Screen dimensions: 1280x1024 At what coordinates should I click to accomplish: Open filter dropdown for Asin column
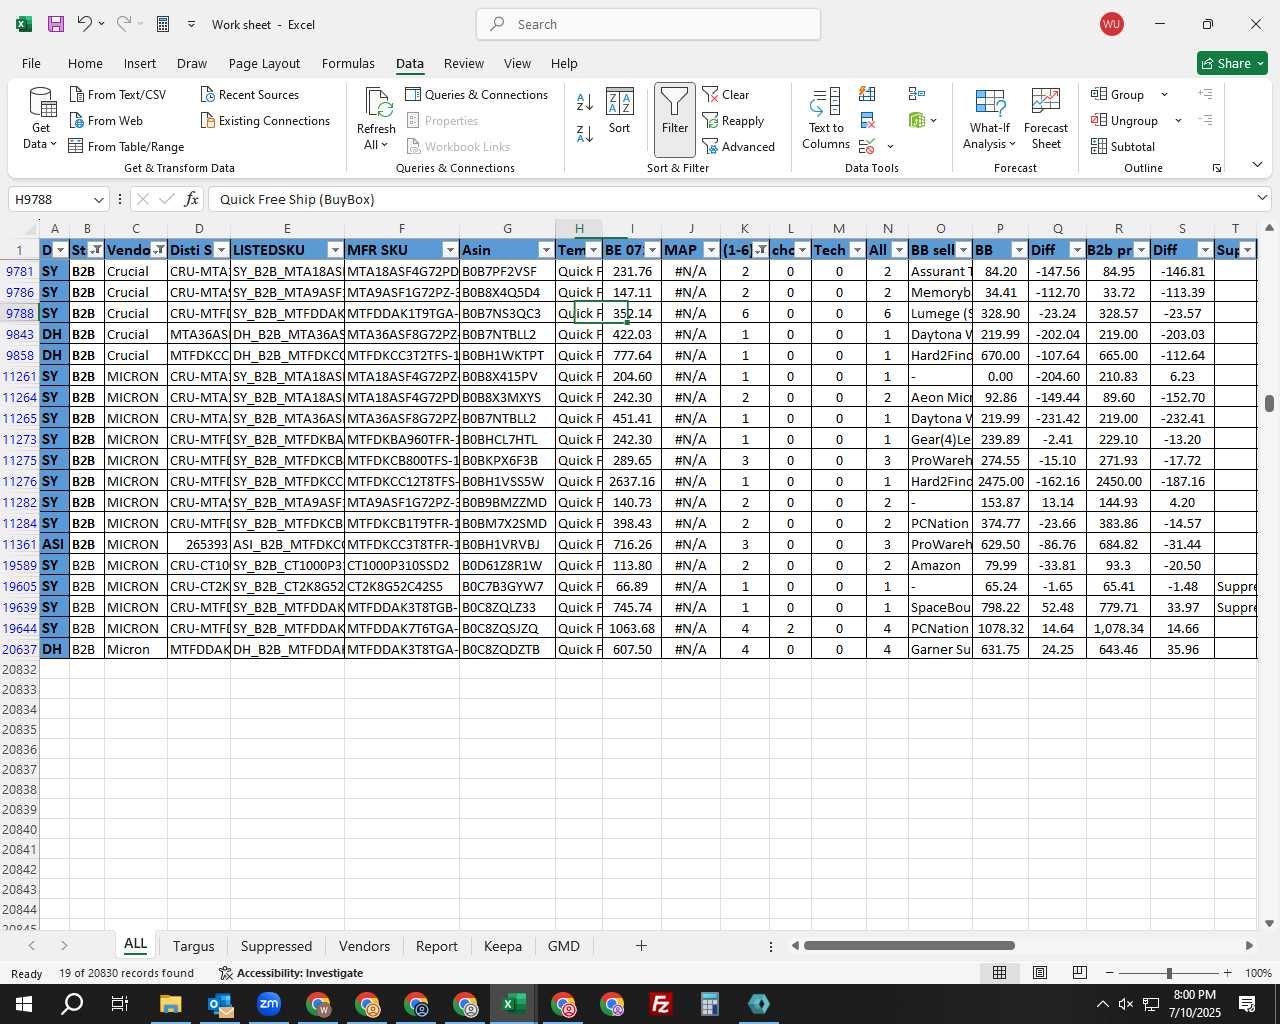[546, 250]
